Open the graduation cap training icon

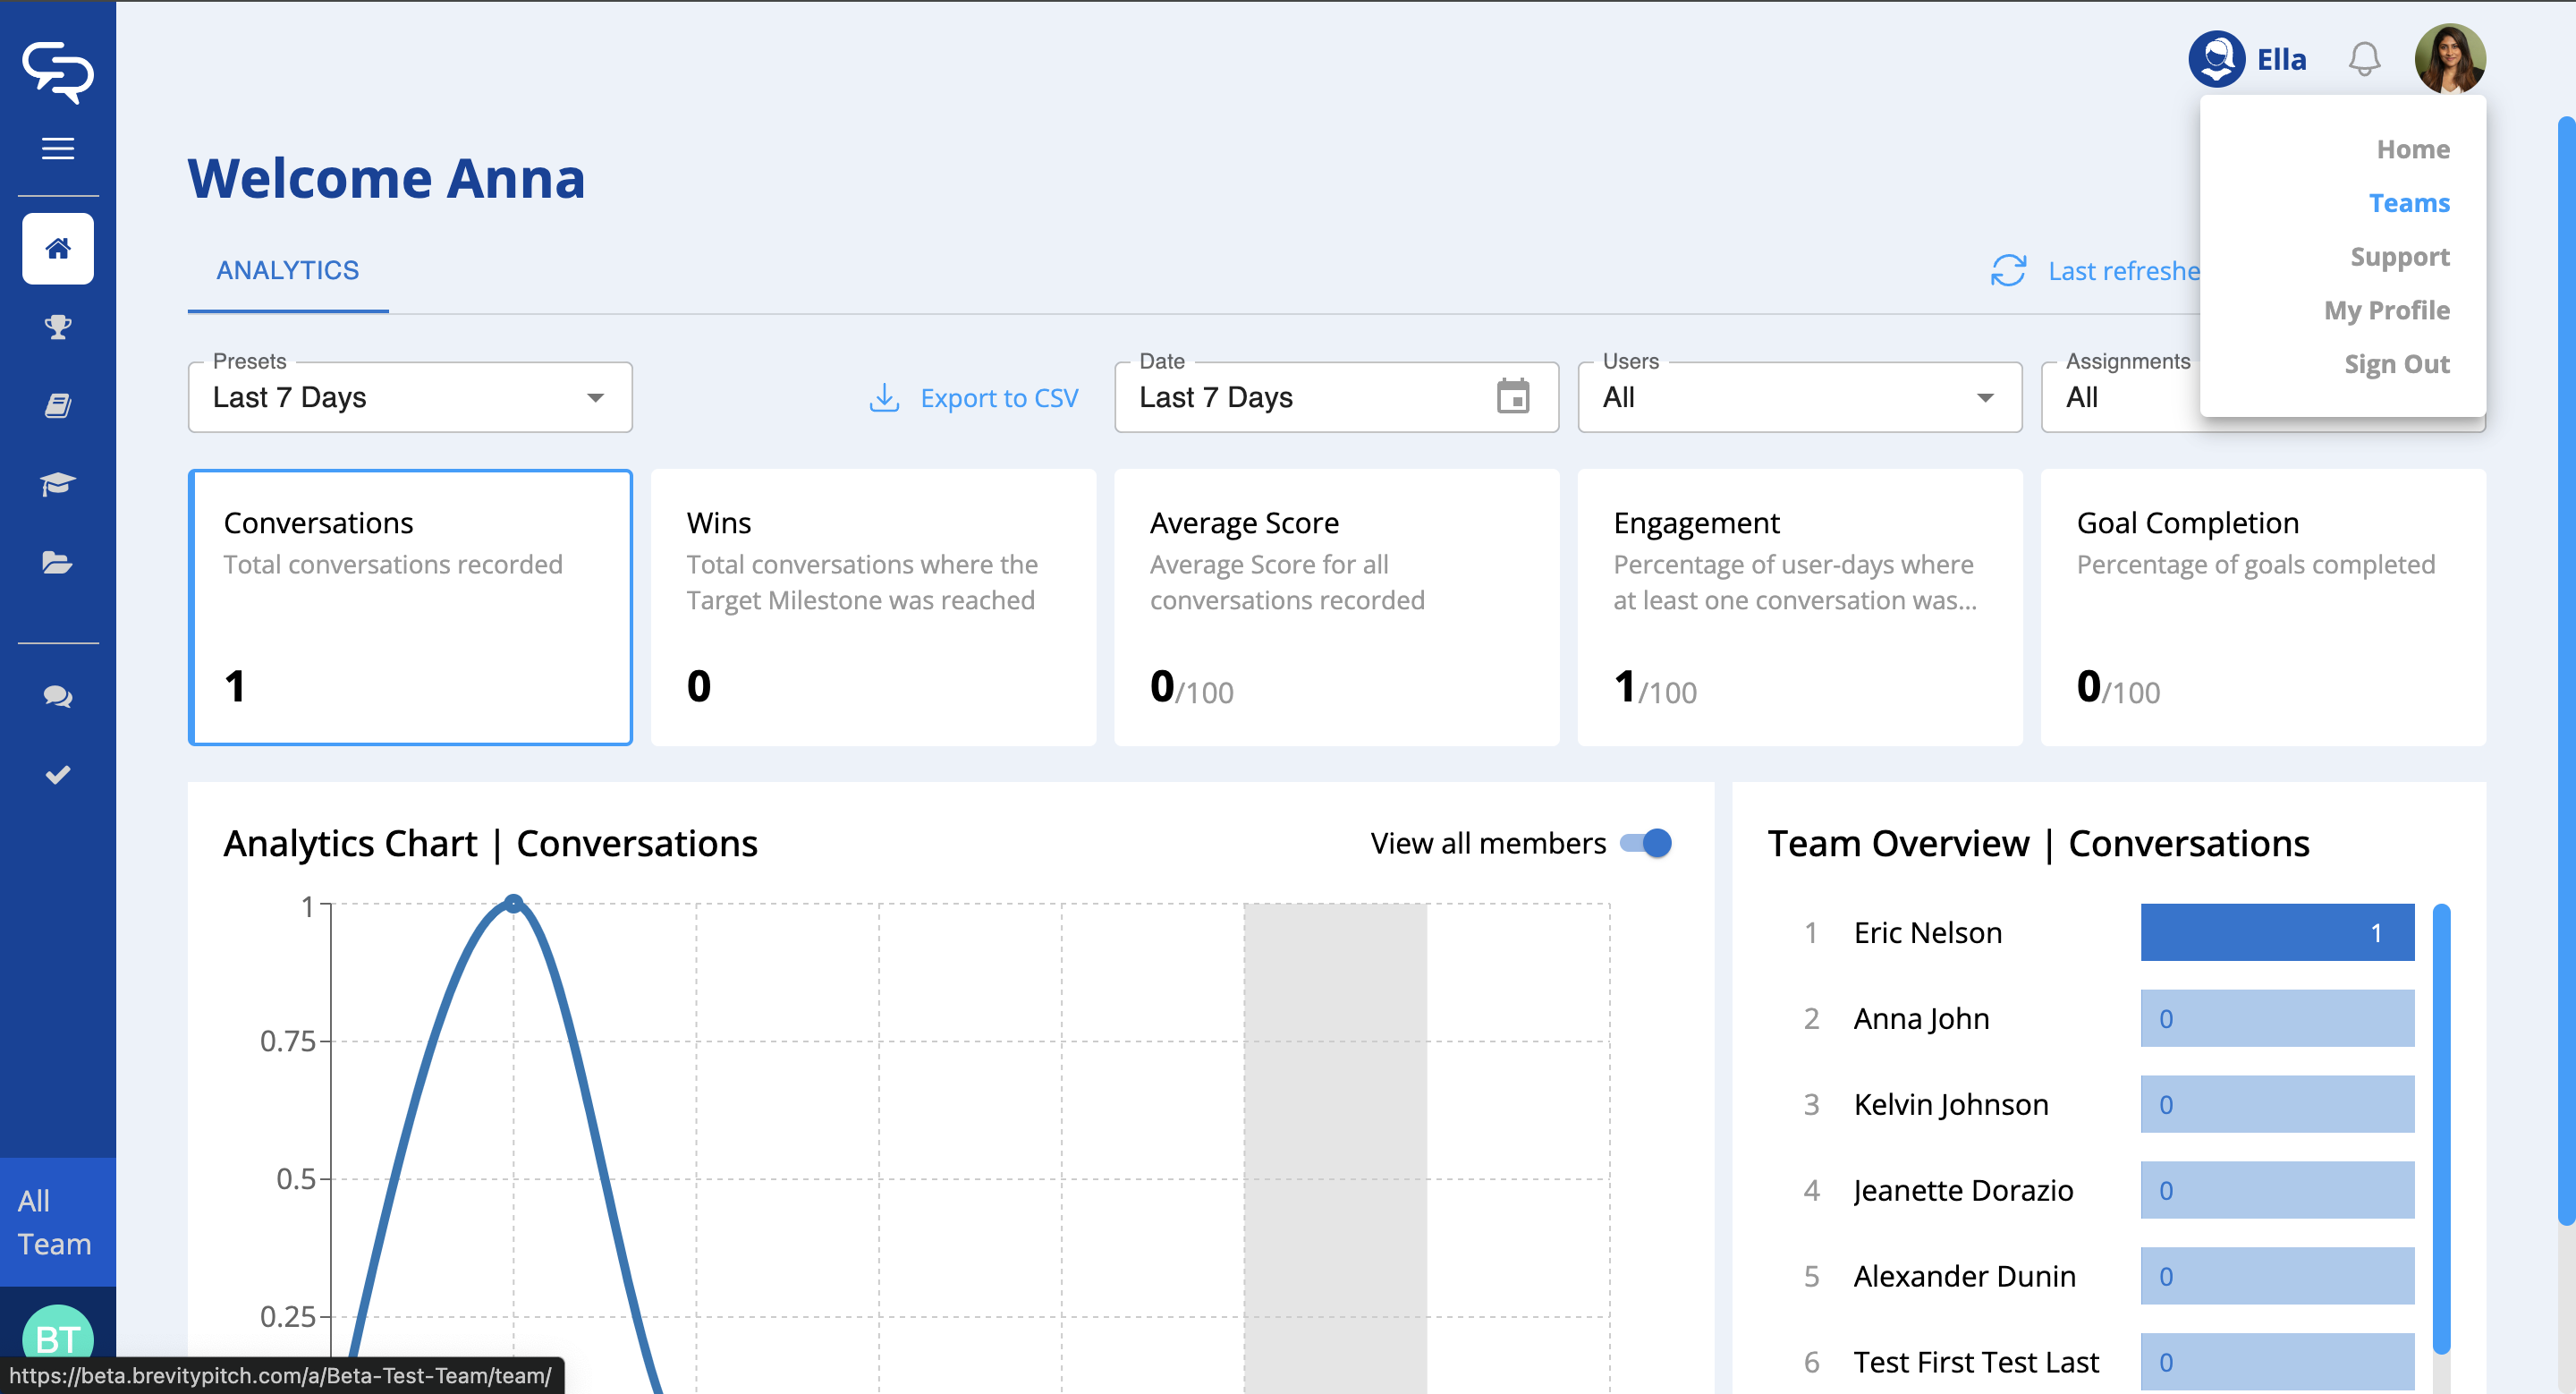58,484
